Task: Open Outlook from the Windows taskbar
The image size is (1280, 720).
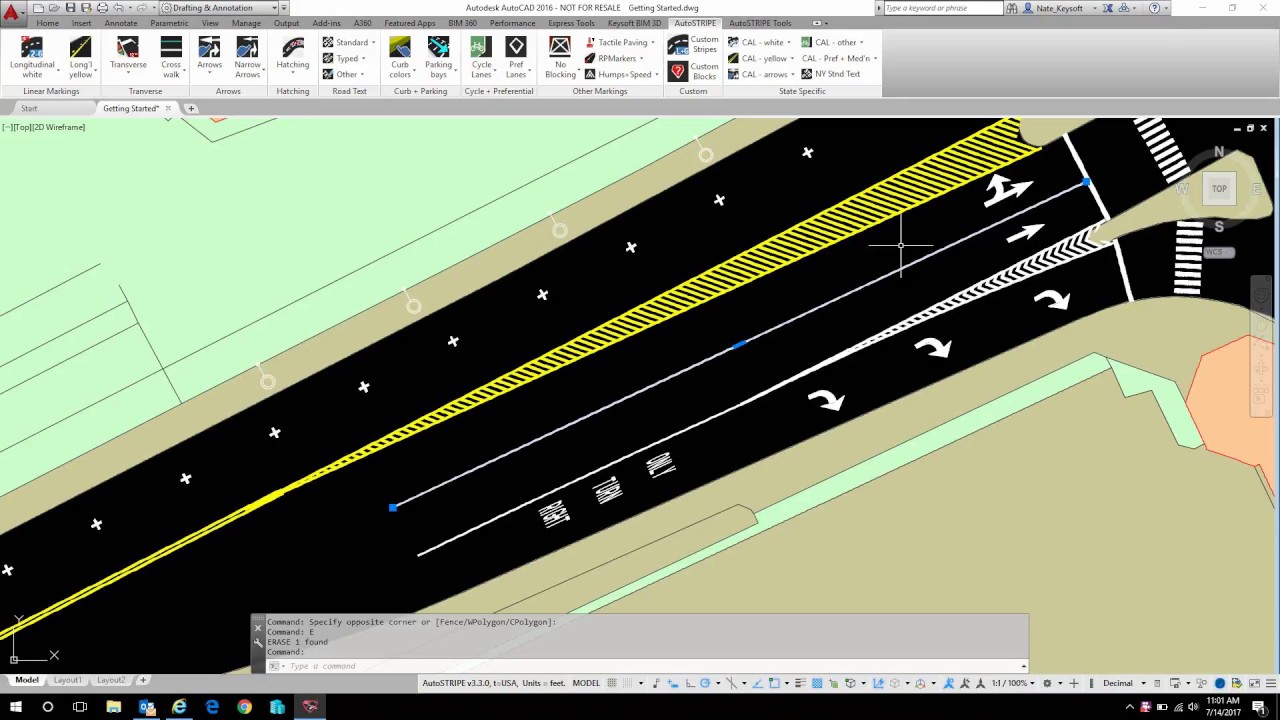Action: pyautogui.click(x=147, y=706)
